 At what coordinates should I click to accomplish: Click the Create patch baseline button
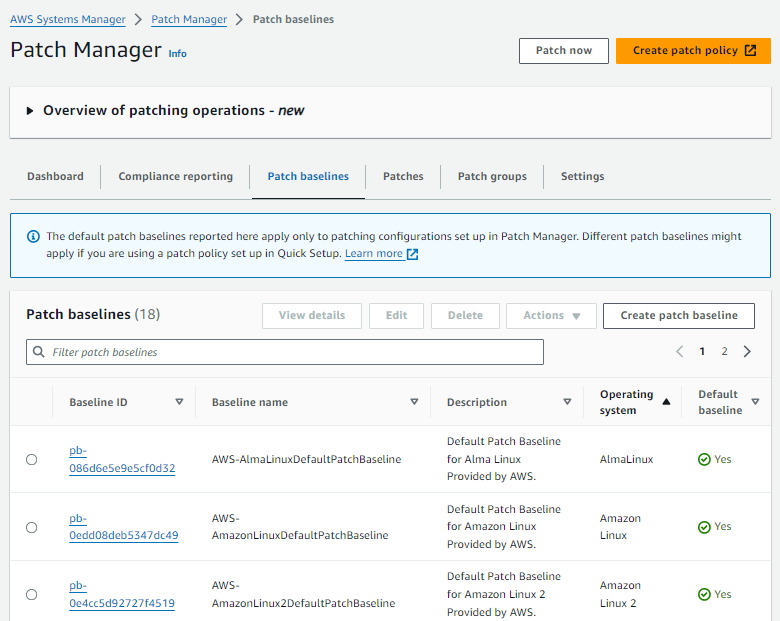click(679, 316)
